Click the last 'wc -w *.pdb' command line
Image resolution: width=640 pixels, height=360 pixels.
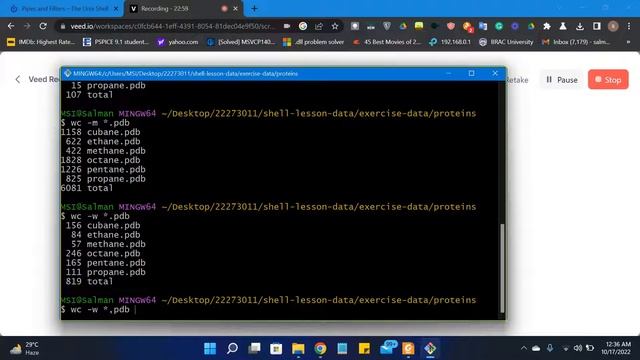click(96, 310)
